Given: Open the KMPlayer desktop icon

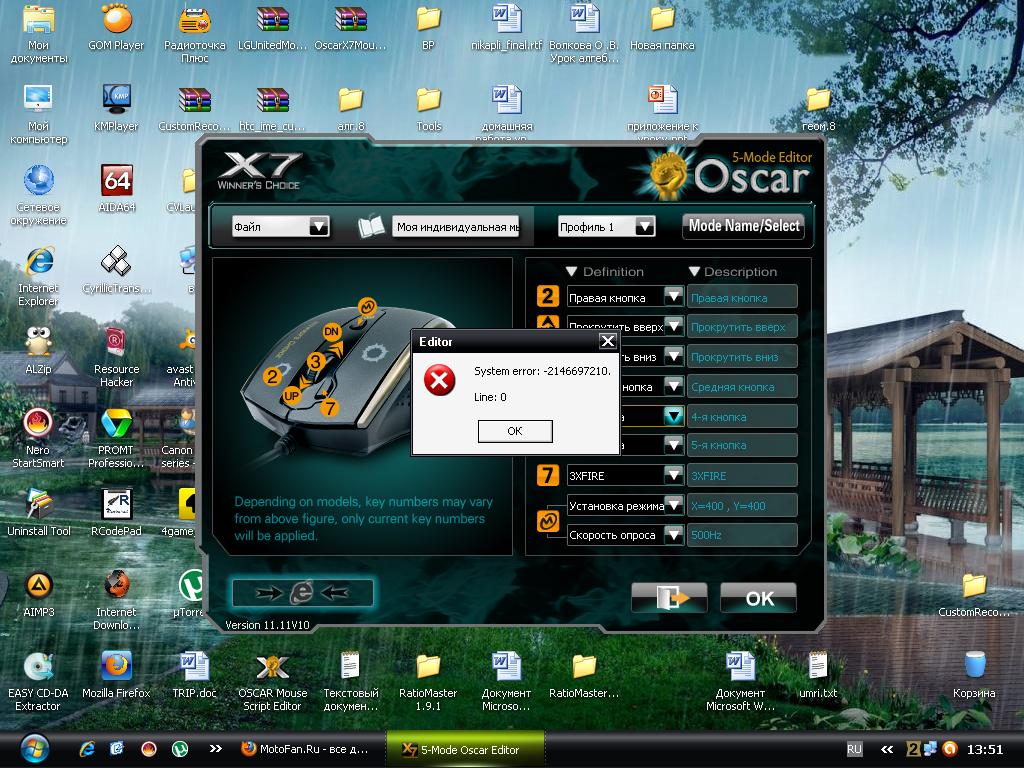Looking at the screenshot, I should tap(116, 109).
